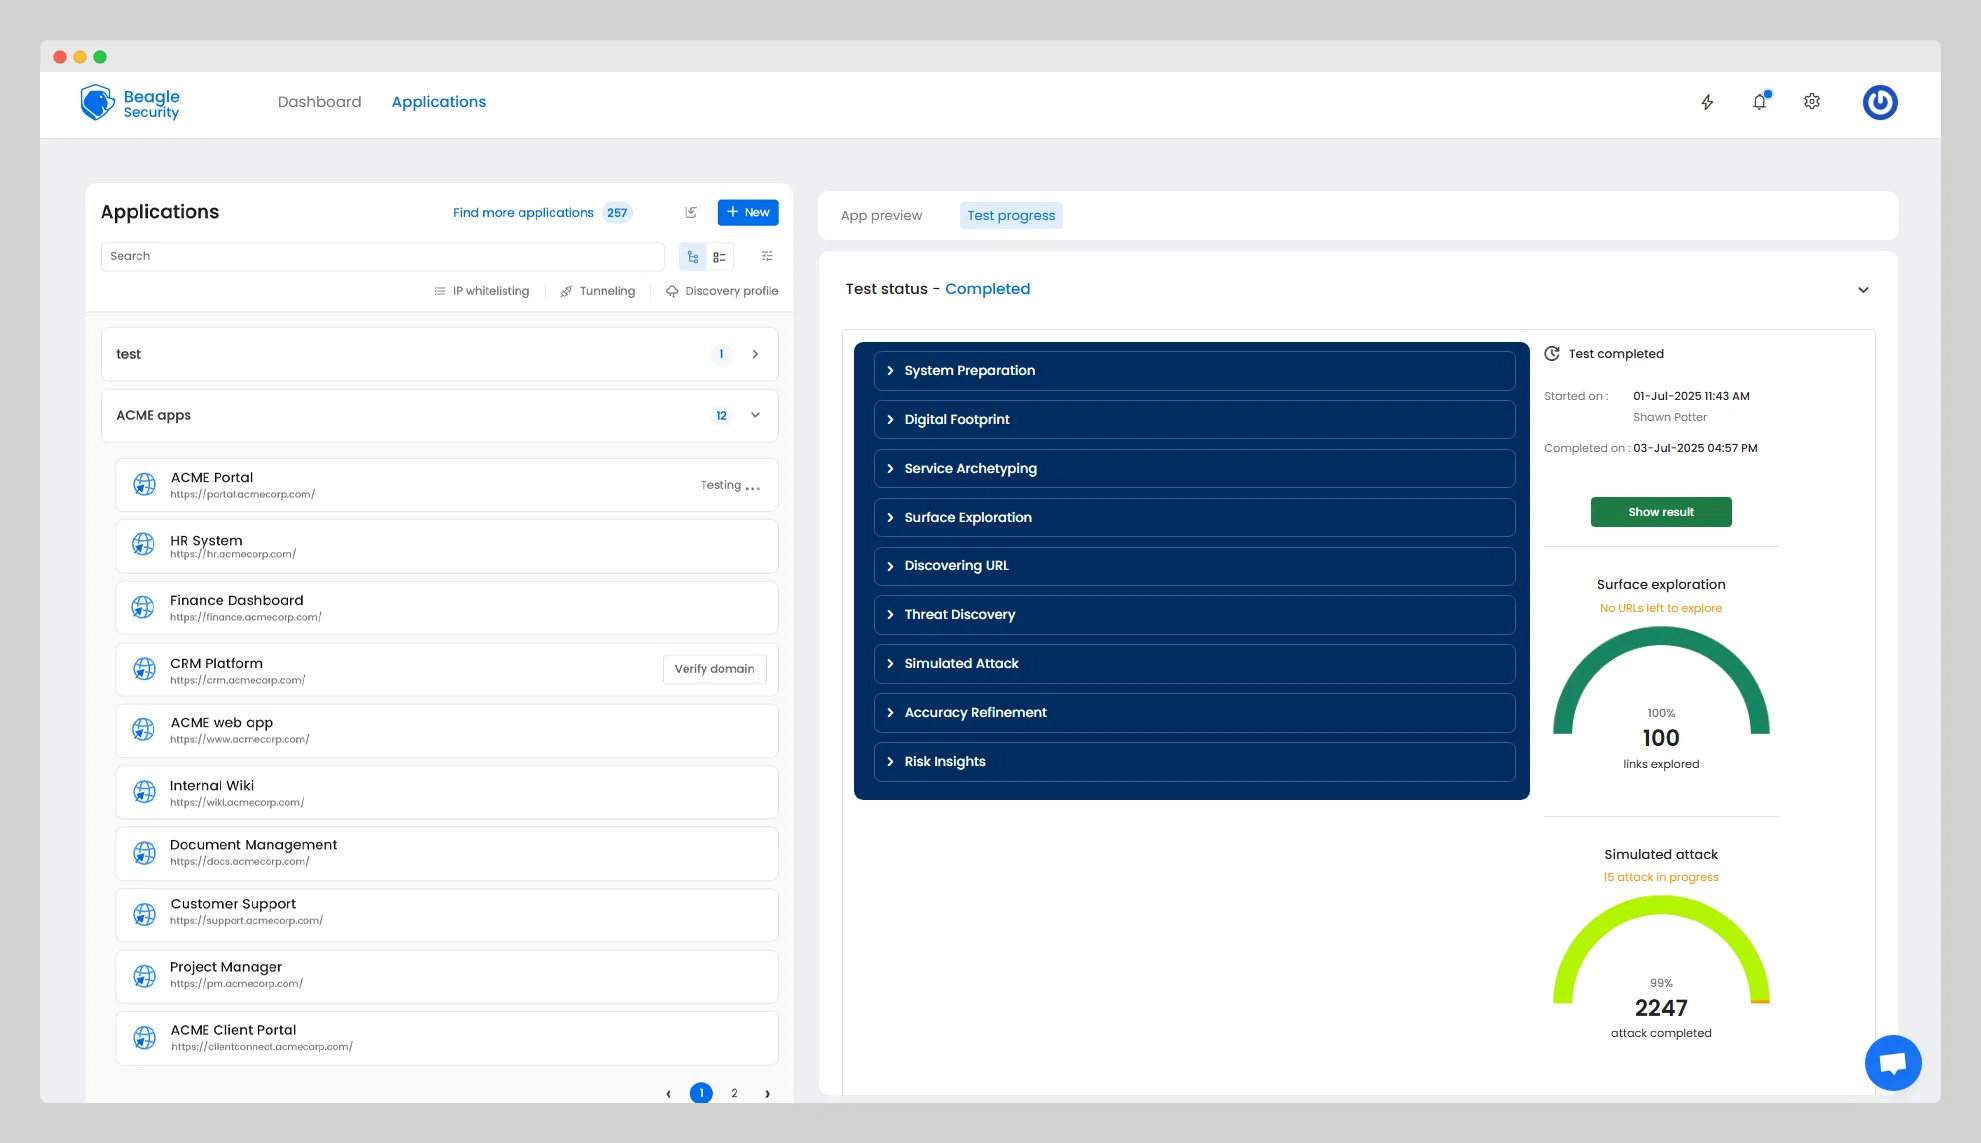Follow the Find more applications link
The image size is (1981, 1143).
523,213
